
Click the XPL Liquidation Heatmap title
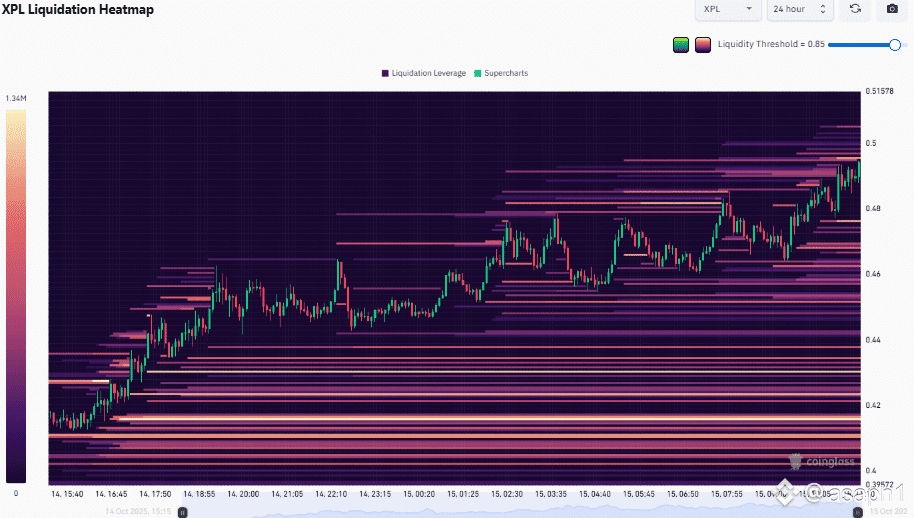click(78, 9)
